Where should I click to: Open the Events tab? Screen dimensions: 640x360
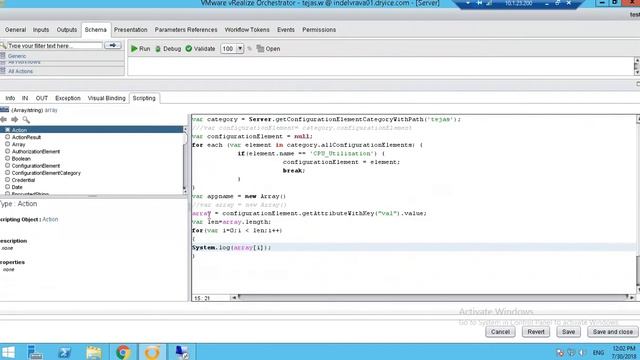[x=286, y=30]
